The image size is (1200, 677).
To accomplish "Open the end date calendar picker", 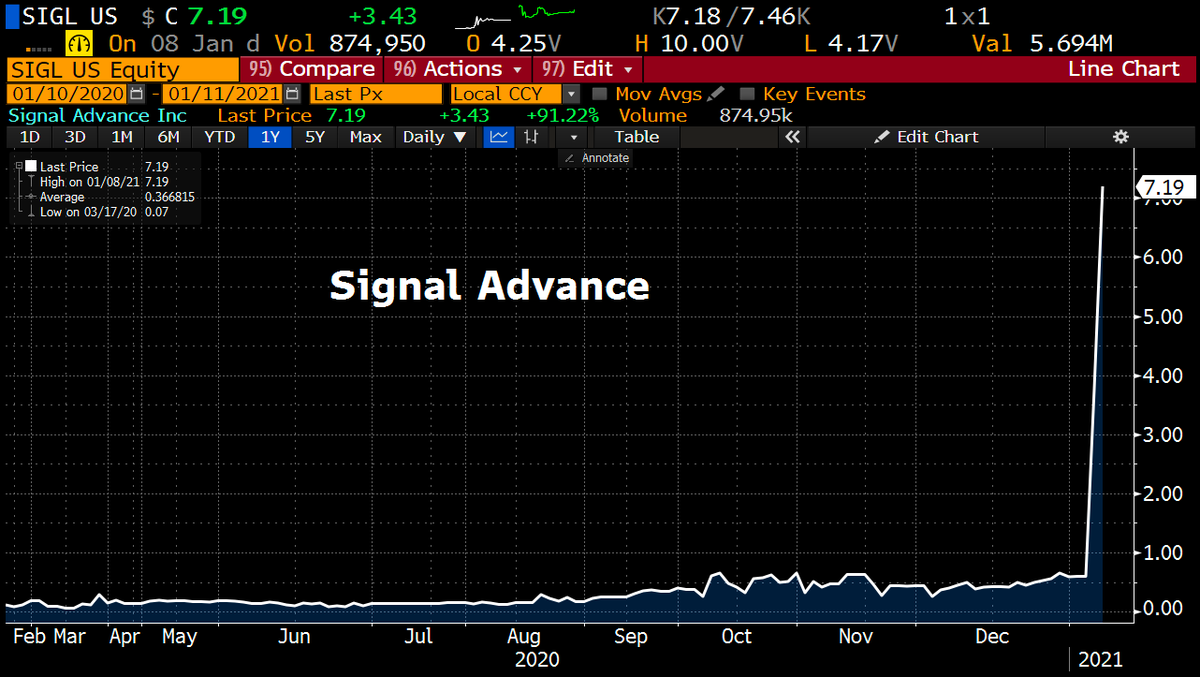I will [x=292, y=94].
